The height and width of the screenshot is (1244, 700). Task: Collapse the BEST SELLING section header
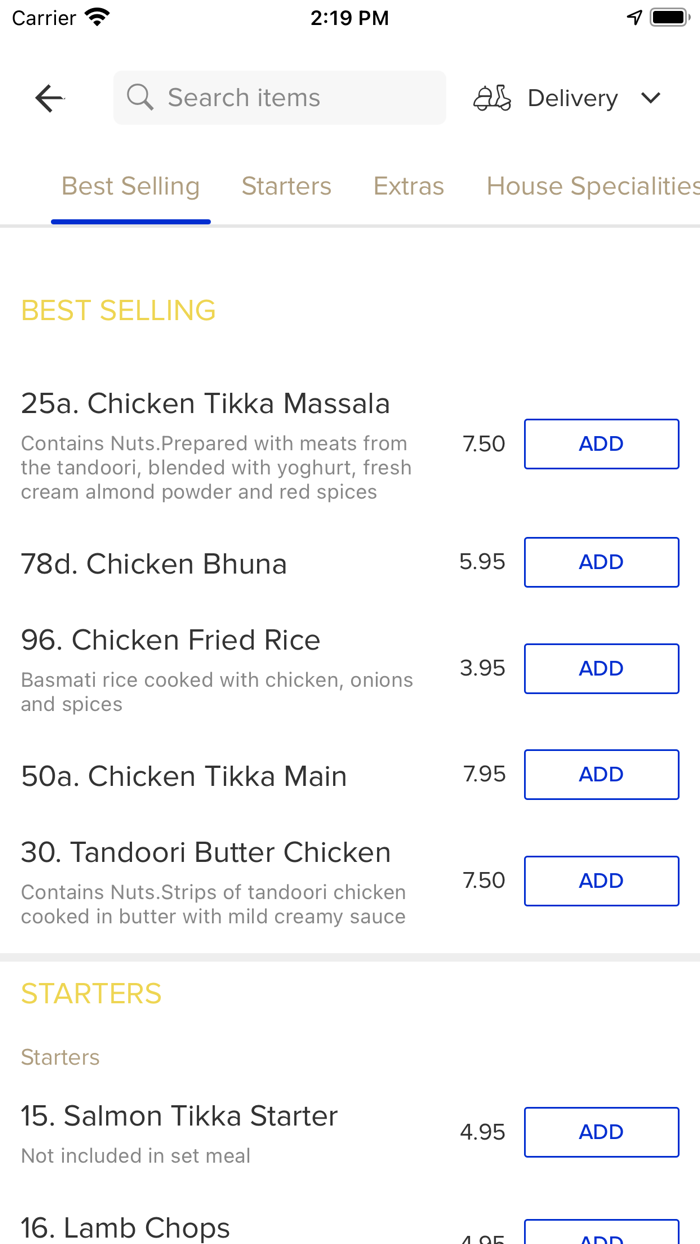coord(117,310)
